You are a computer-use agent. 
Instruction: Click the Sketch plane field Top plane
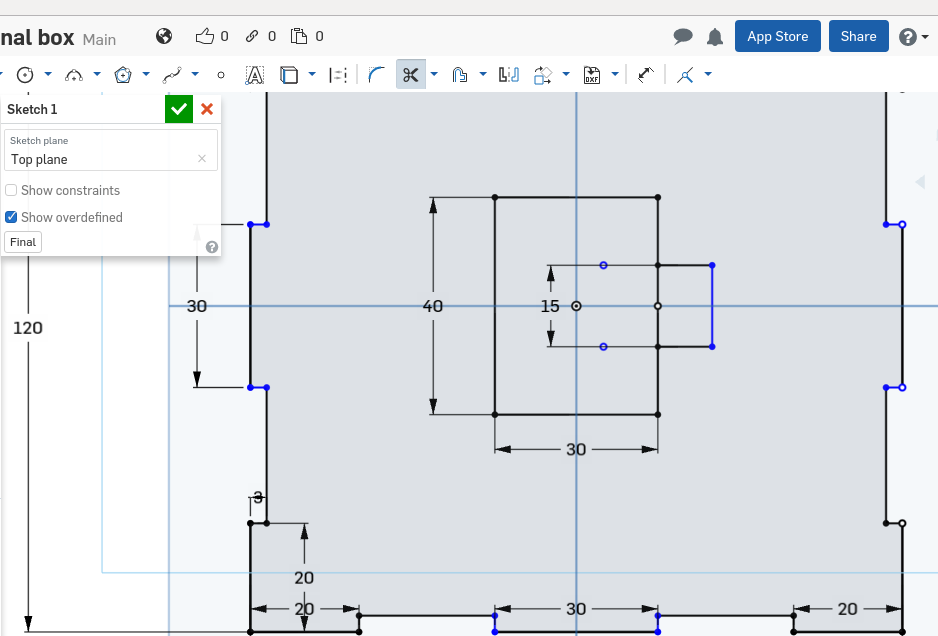(111, 151)
